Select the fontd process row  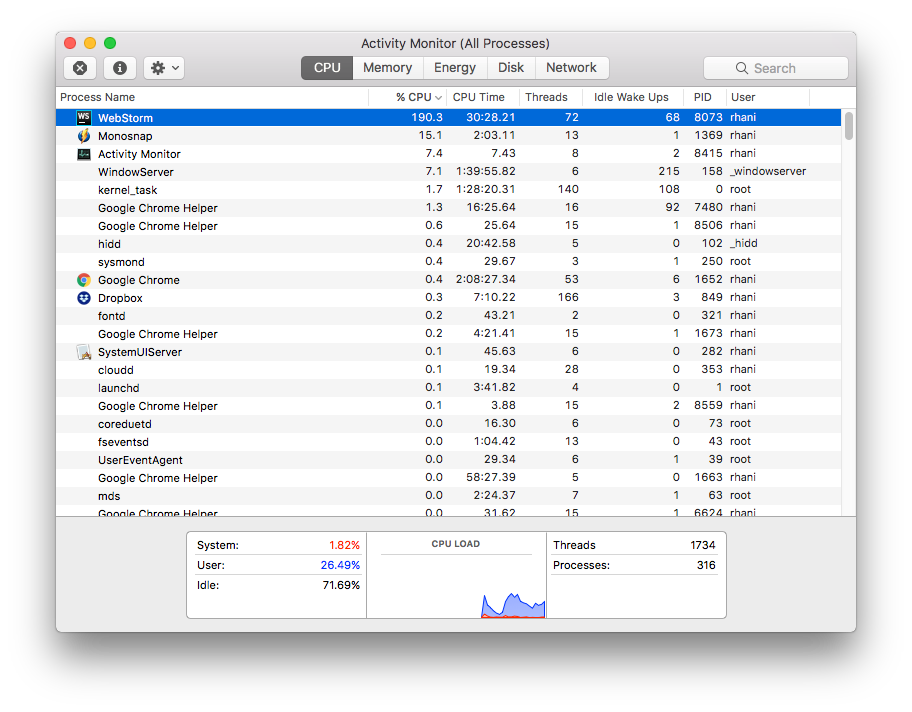coord(448,316)
